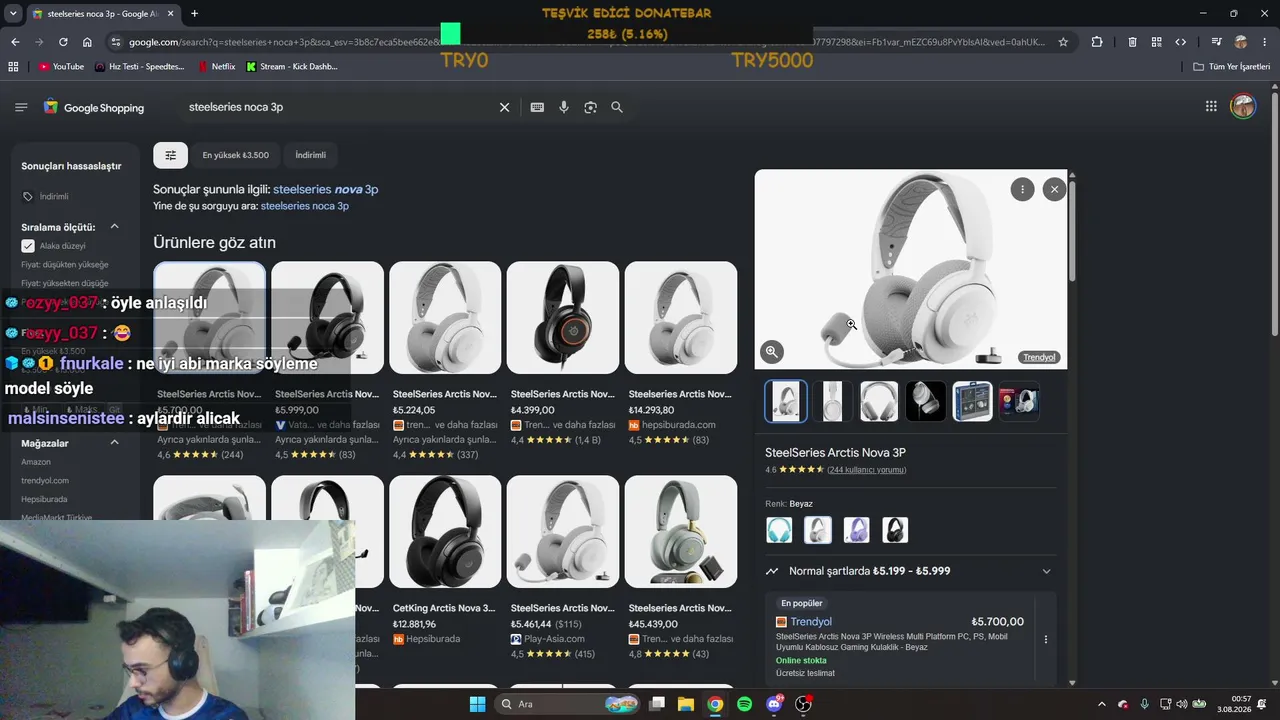Screen dimensions: 1280x720
Task: Collapse the Mağazalar filter section
Action: pos(114,443)
